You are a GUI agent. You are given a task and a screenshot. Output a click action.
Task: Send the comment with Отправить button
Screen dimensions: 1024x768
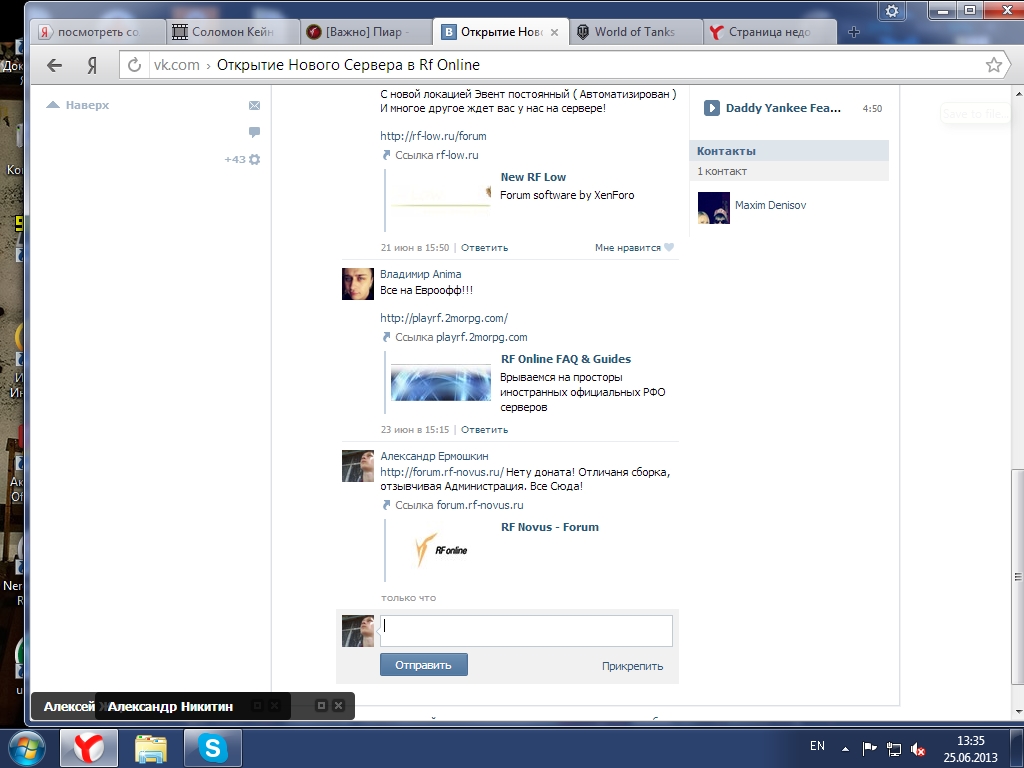tap(424, 665)
